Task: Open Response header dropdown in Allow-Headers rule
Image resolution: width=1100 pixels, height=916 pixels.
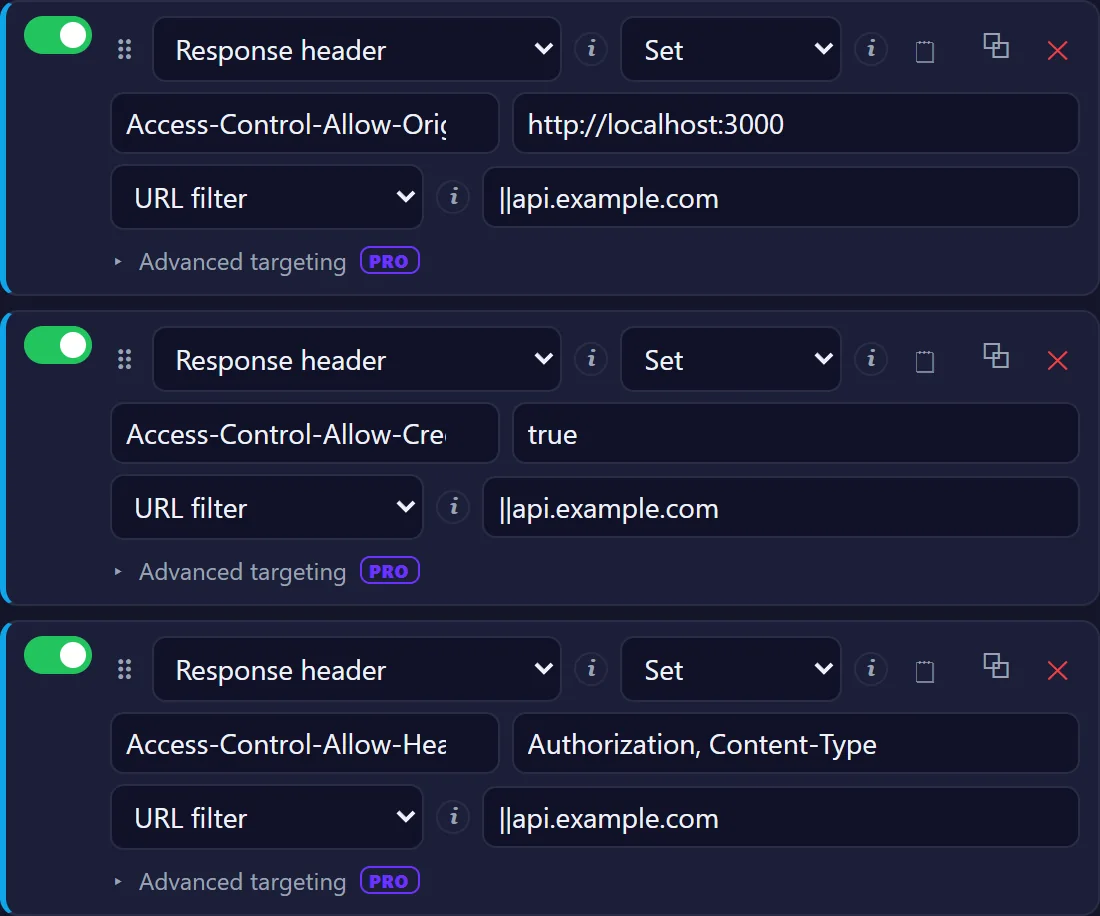Action: click(x=357, y=669)
